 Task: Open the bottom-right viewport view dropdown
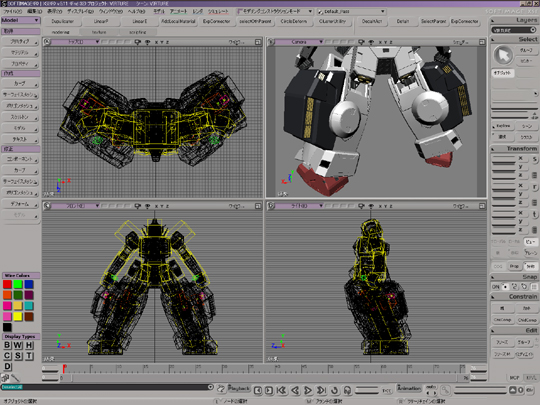299,206
